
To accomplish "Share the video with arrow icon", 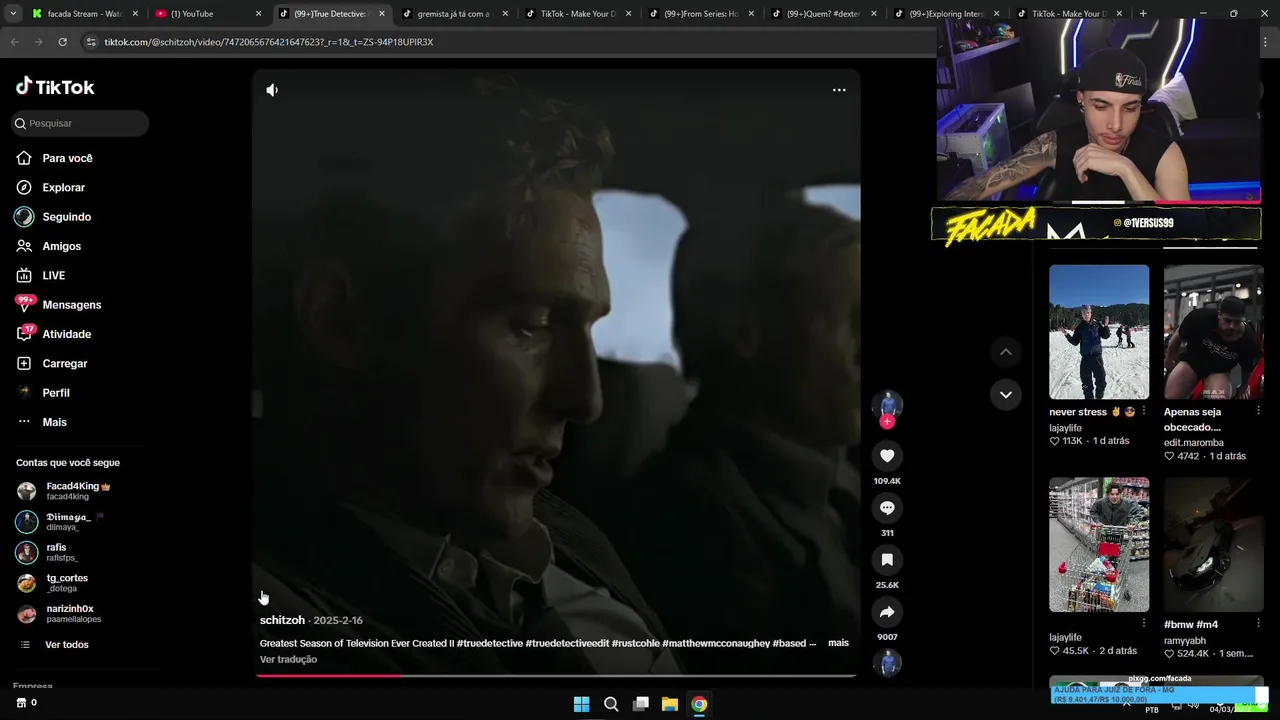I will [x=887, y=612].
